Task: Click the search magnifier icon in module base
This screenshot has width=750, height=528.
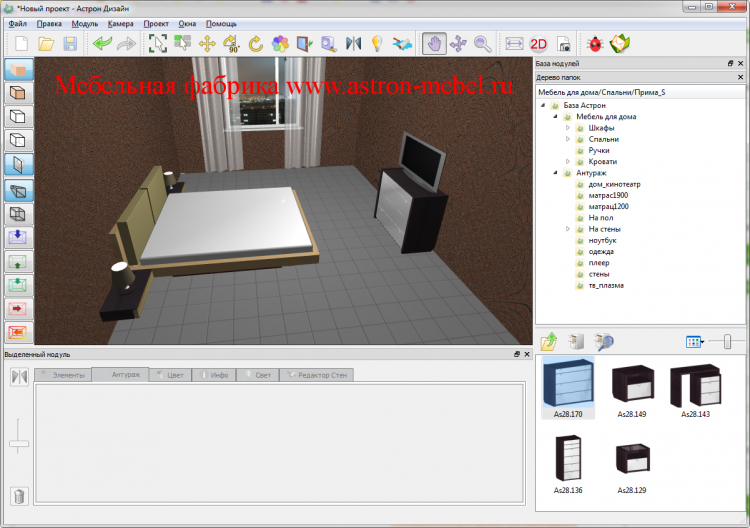Action: coord(604,341)
